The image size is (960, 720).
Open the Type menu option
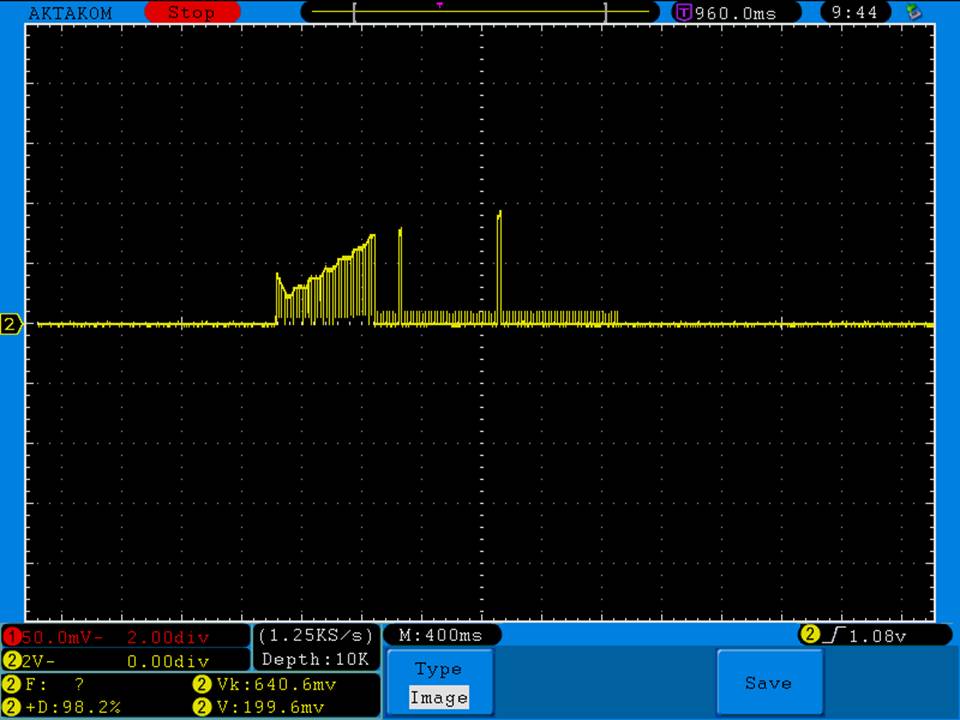click(438, 669)
